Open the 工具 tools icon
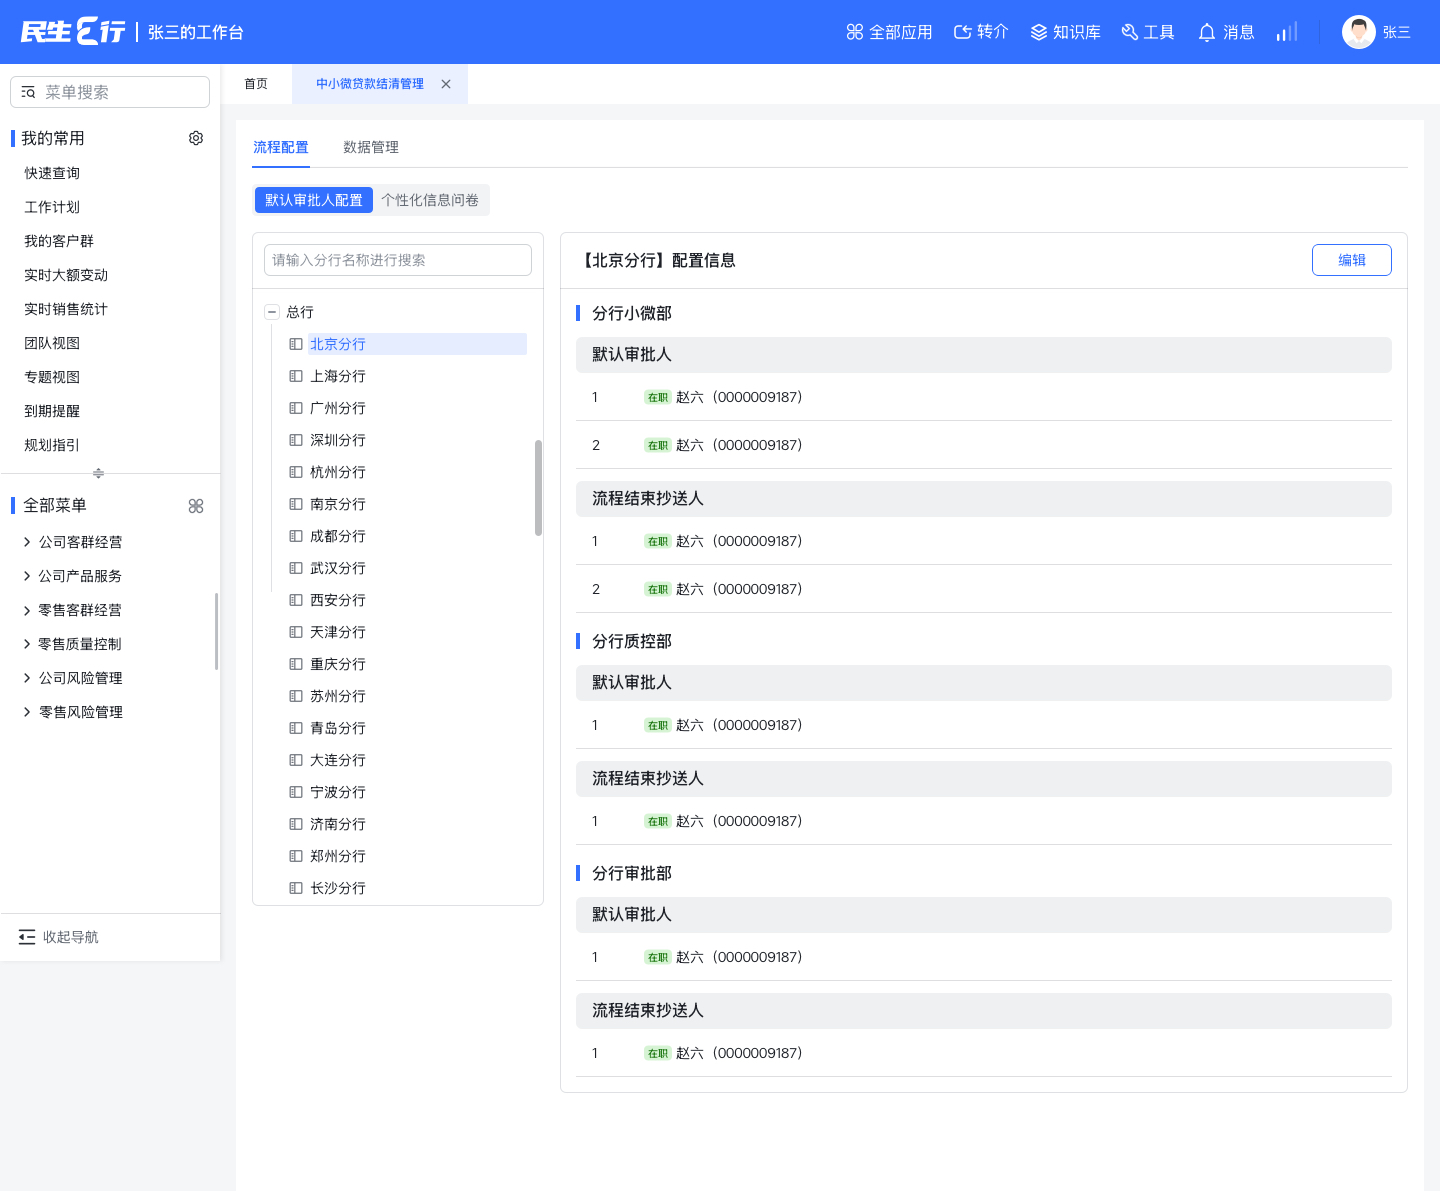This screenshot has height=1191, width=1440. [1130, 32]
